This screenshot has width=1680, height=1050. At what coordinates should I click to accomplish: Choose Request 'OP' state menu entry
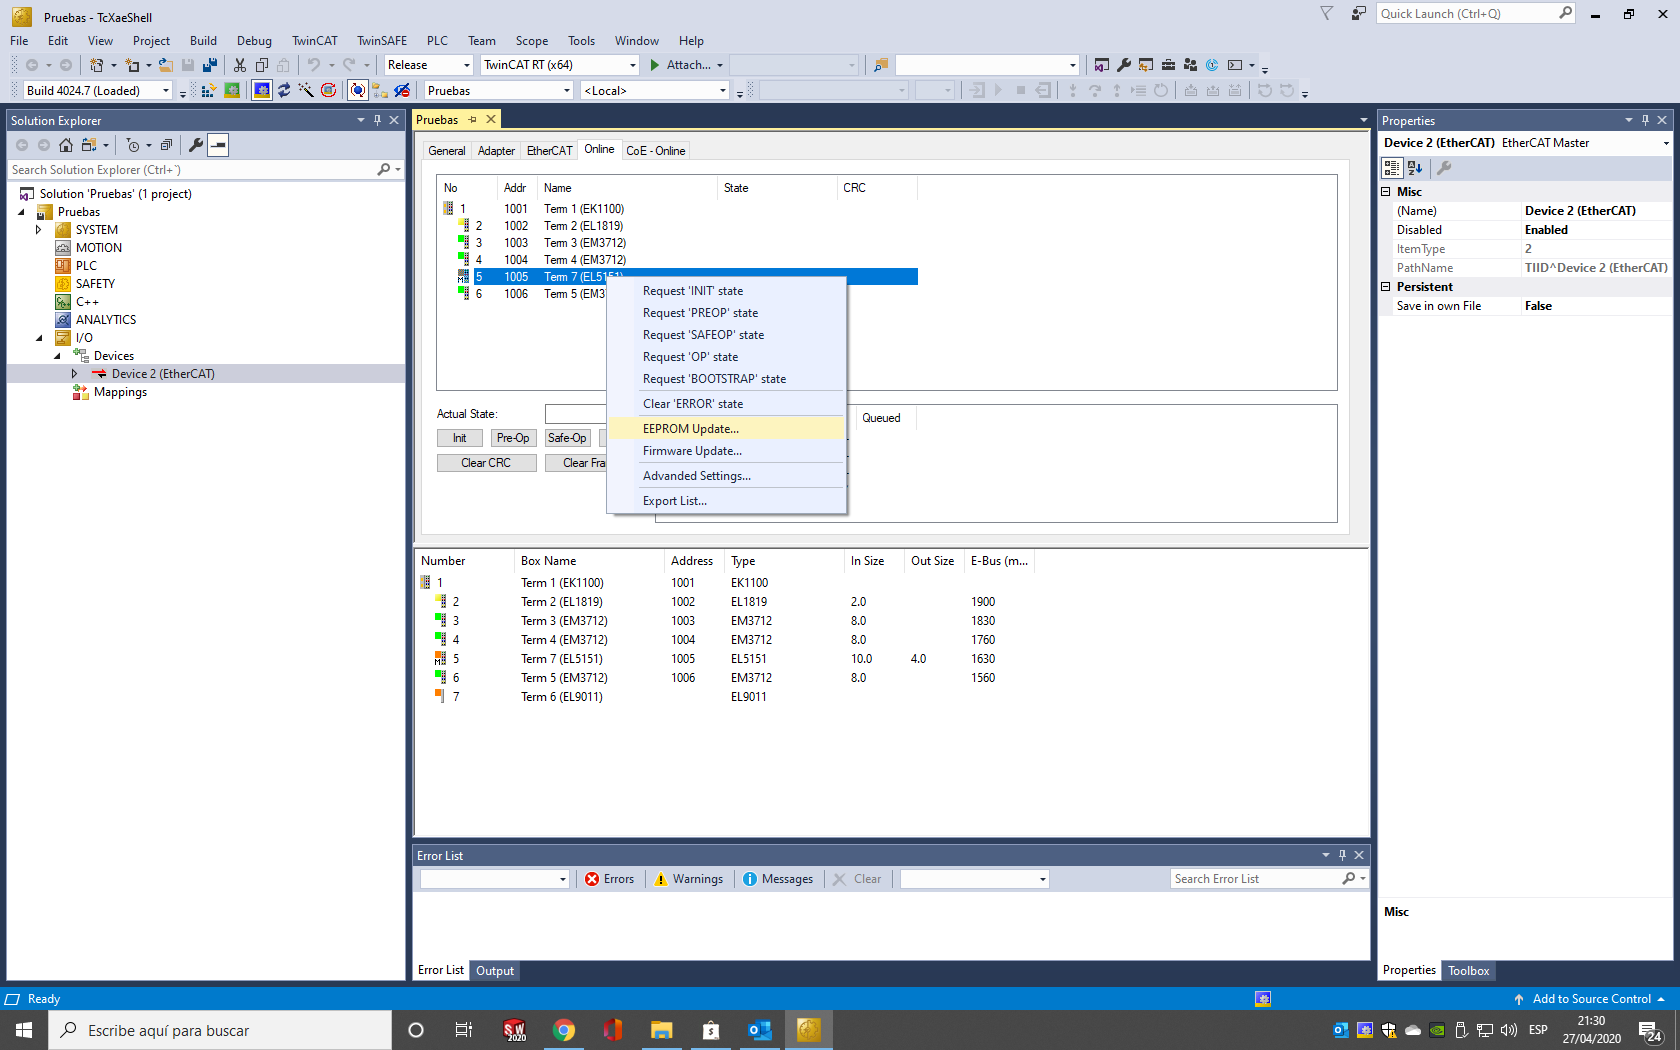(x=727, y=357)
